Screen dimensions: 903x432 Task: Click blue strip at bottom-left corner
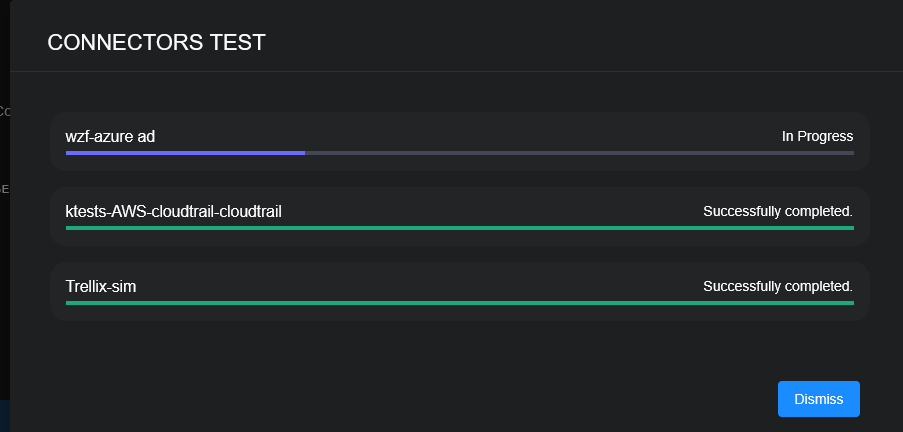pyautogui.click(x=4, y=416)
